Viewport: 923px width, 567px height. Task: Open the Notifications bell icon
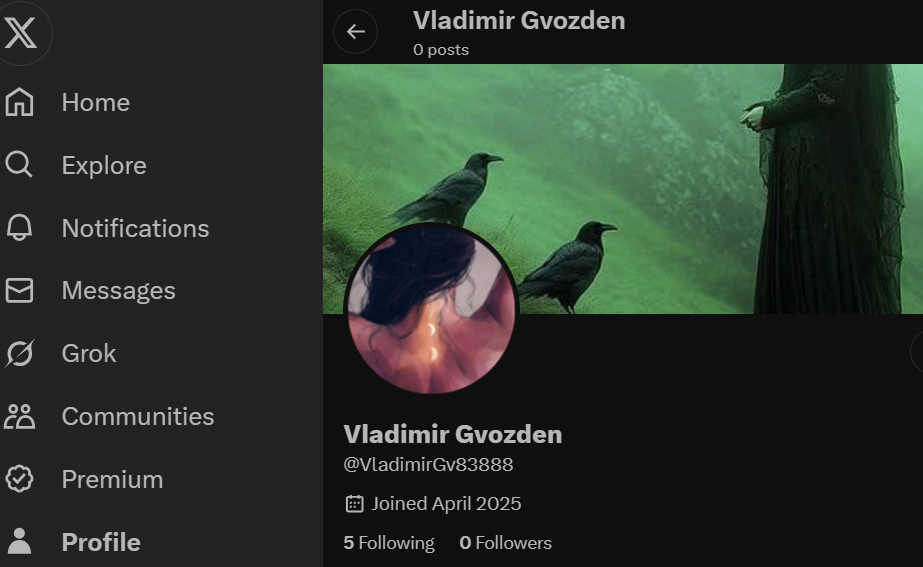click(19, 228)
